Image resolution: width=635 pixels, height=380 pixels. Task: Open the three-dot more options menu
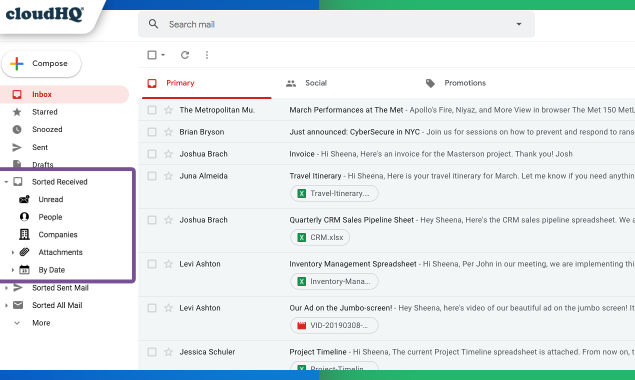point(207,55)
